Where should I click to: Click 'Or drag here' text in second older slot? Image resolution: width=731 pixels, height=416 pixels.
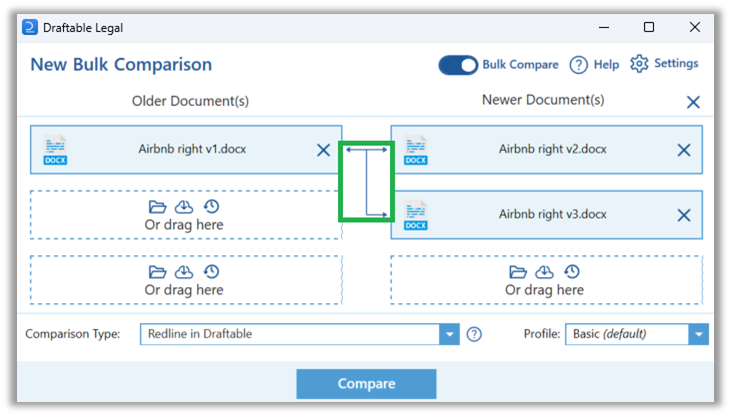click(x=184, y=225)
